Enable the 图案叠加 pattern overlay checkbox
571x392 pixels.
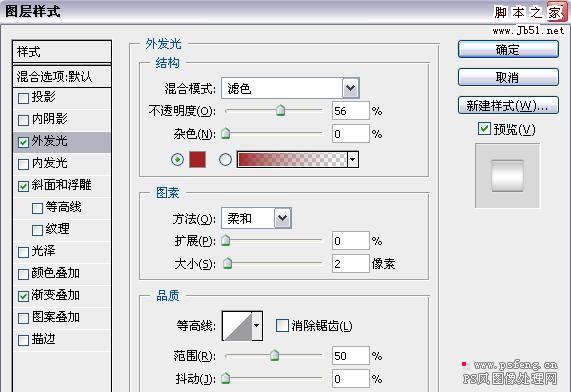pos(23,318)
